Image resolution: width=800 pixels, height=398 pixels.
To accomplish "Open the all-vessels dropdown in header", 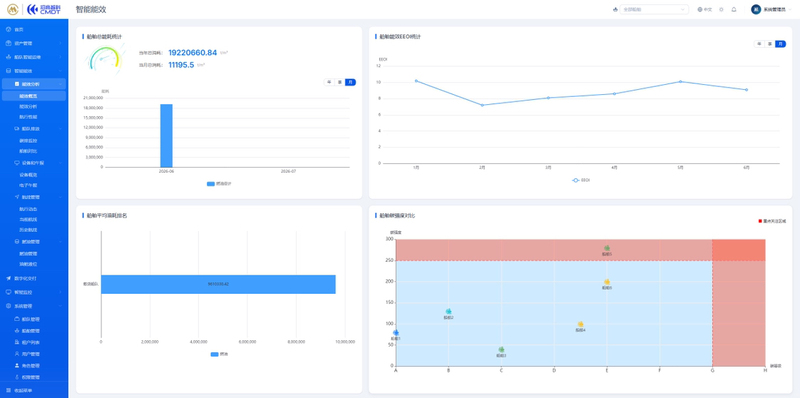I will click(x=654, y=9).
